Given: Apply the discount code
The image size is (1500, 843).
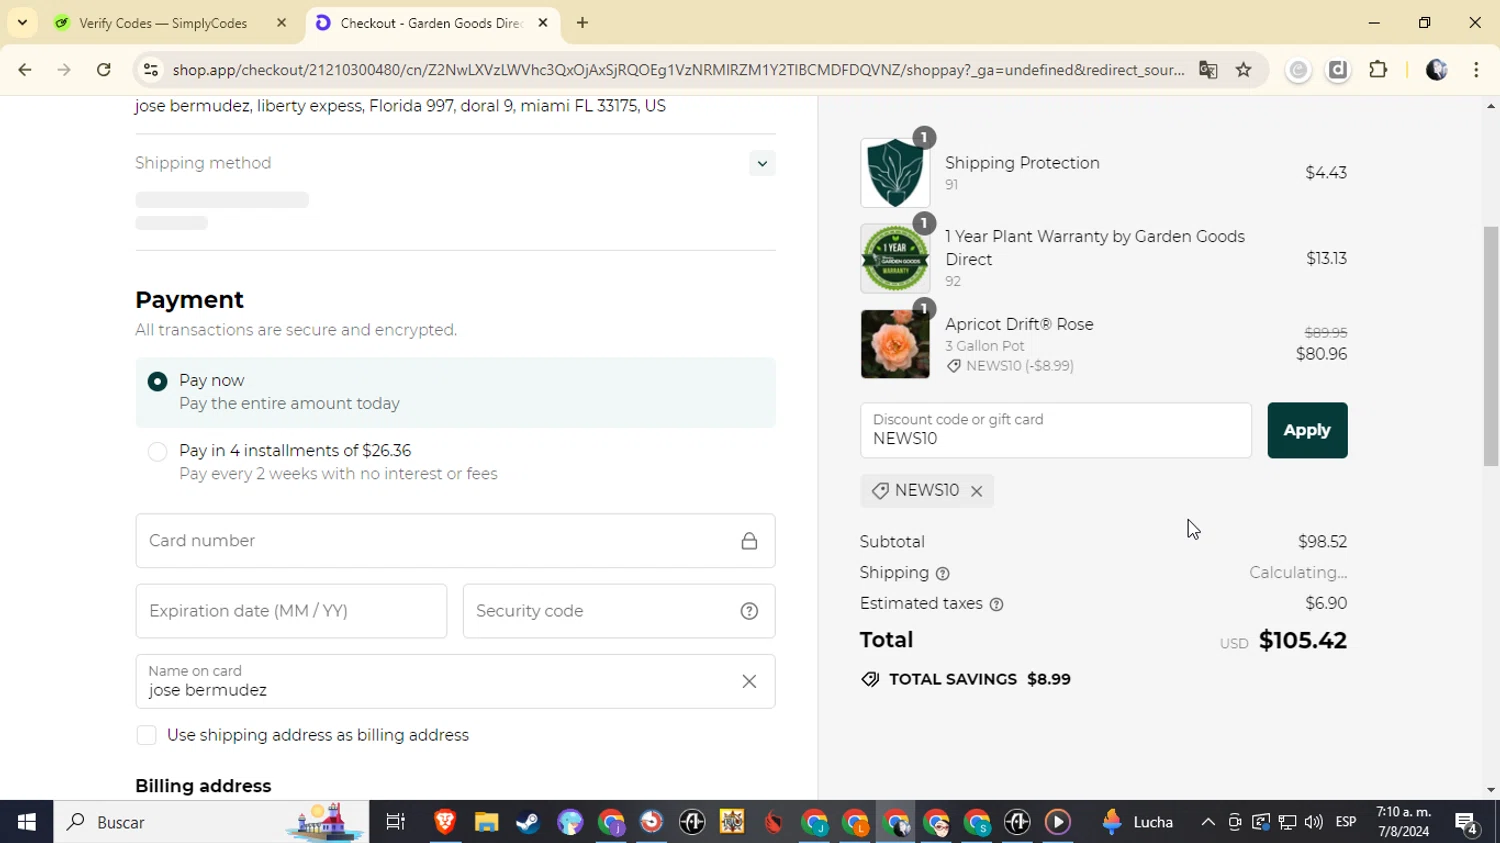Looking at the screenshot, I should coord(1307,430).
